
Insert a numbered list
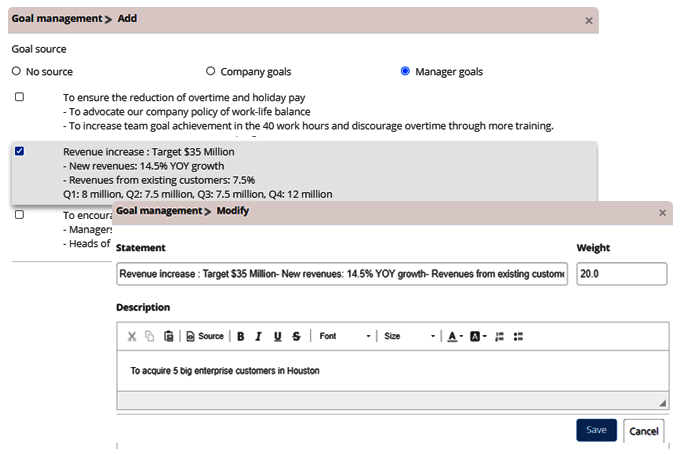coord(499,336)
